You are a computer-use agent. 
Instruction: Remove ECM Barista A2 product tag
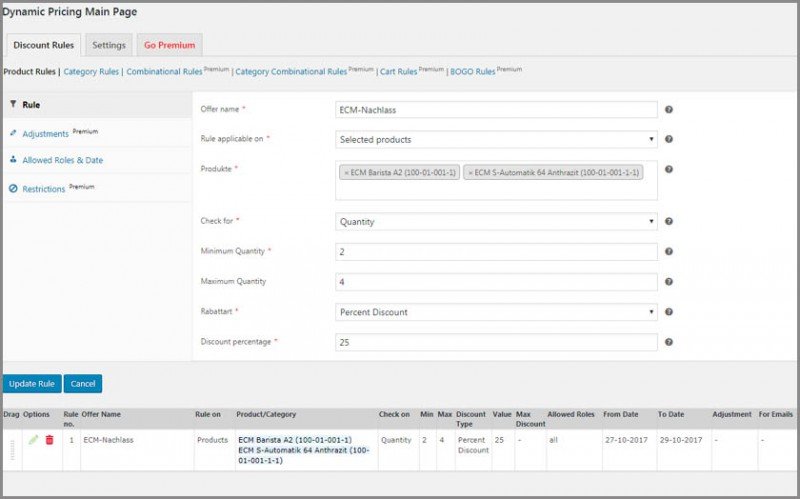click(x=347, y=173)
